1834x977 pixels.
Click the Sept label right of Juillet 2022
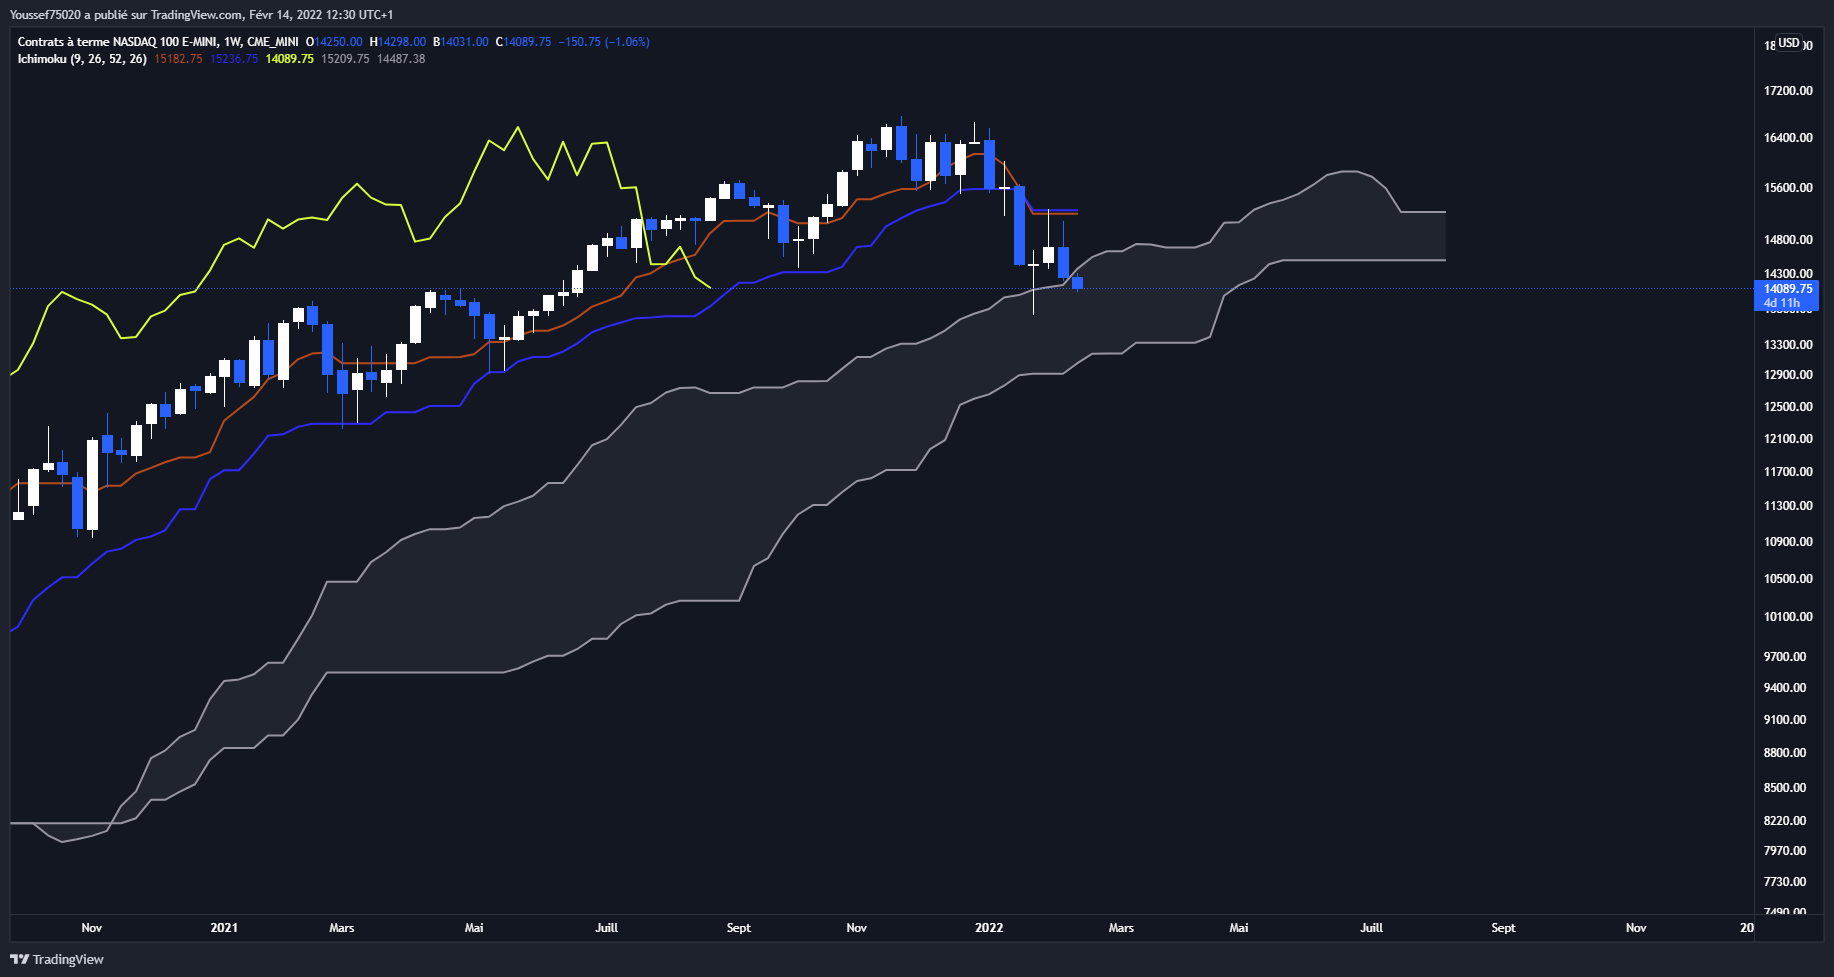tap(1503, 928)
